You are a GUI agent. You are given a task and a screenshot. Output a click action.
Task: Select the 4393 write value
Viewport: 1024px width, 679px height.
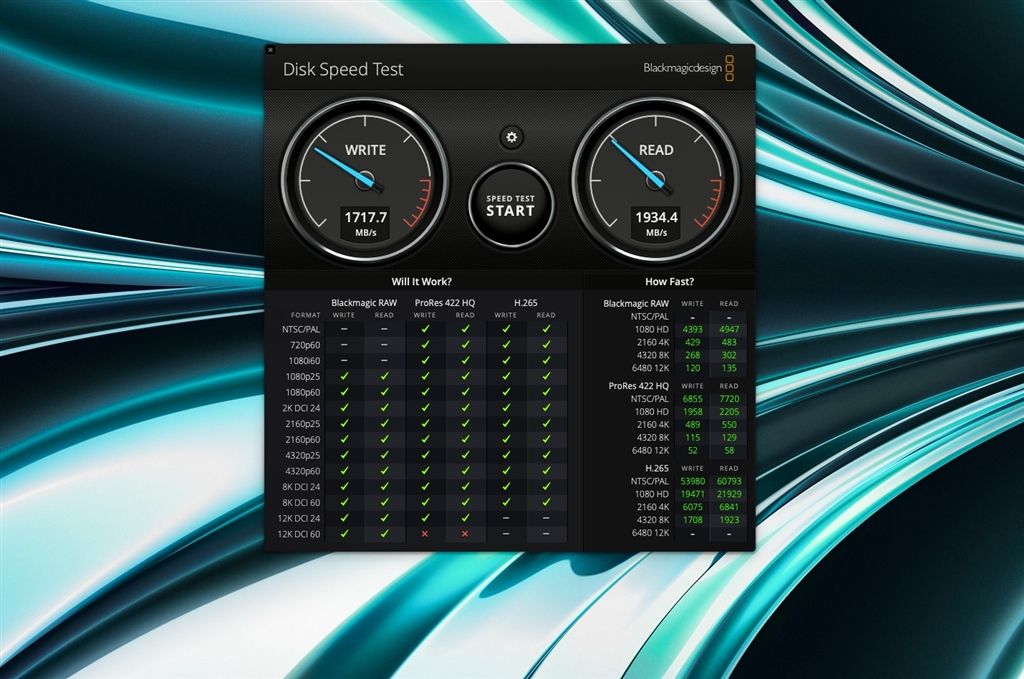[x=692, y=330]
